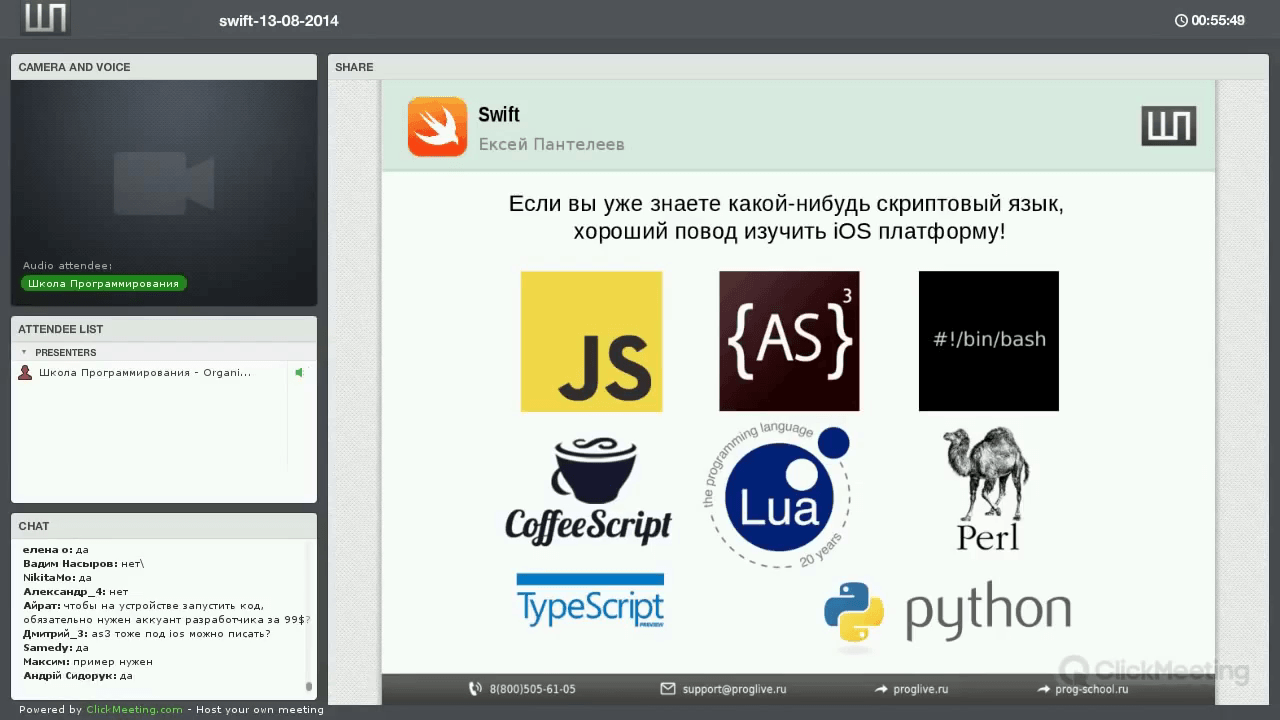Click the green Школа Программирования audio badge
This screenshot has height=720, width=1280.
click(x=103, y=283)
